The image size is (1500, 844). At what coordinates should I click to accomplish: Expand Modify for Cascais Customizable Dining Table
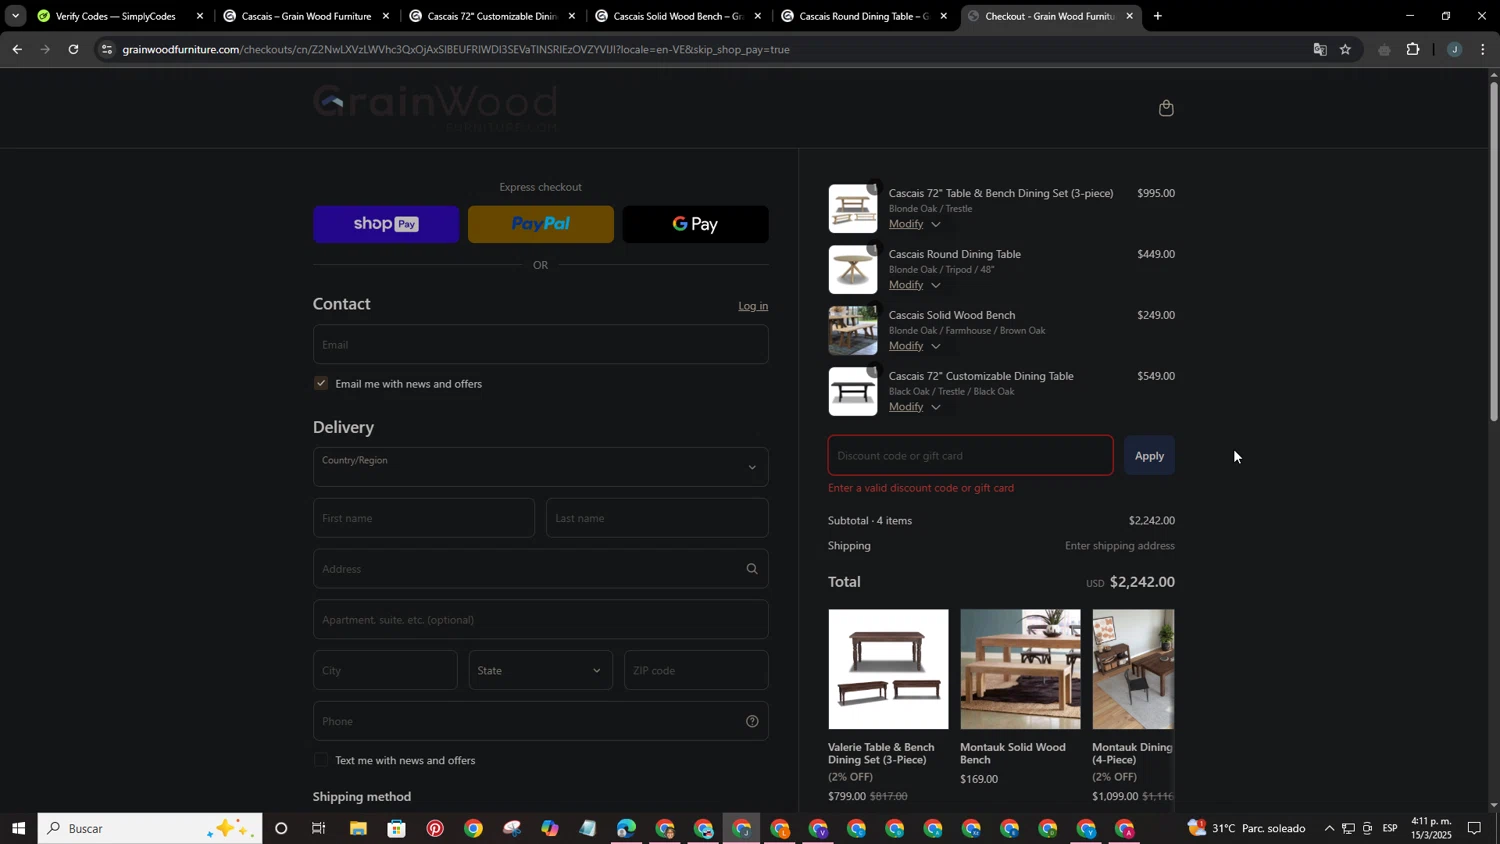(x=914, y=407)
